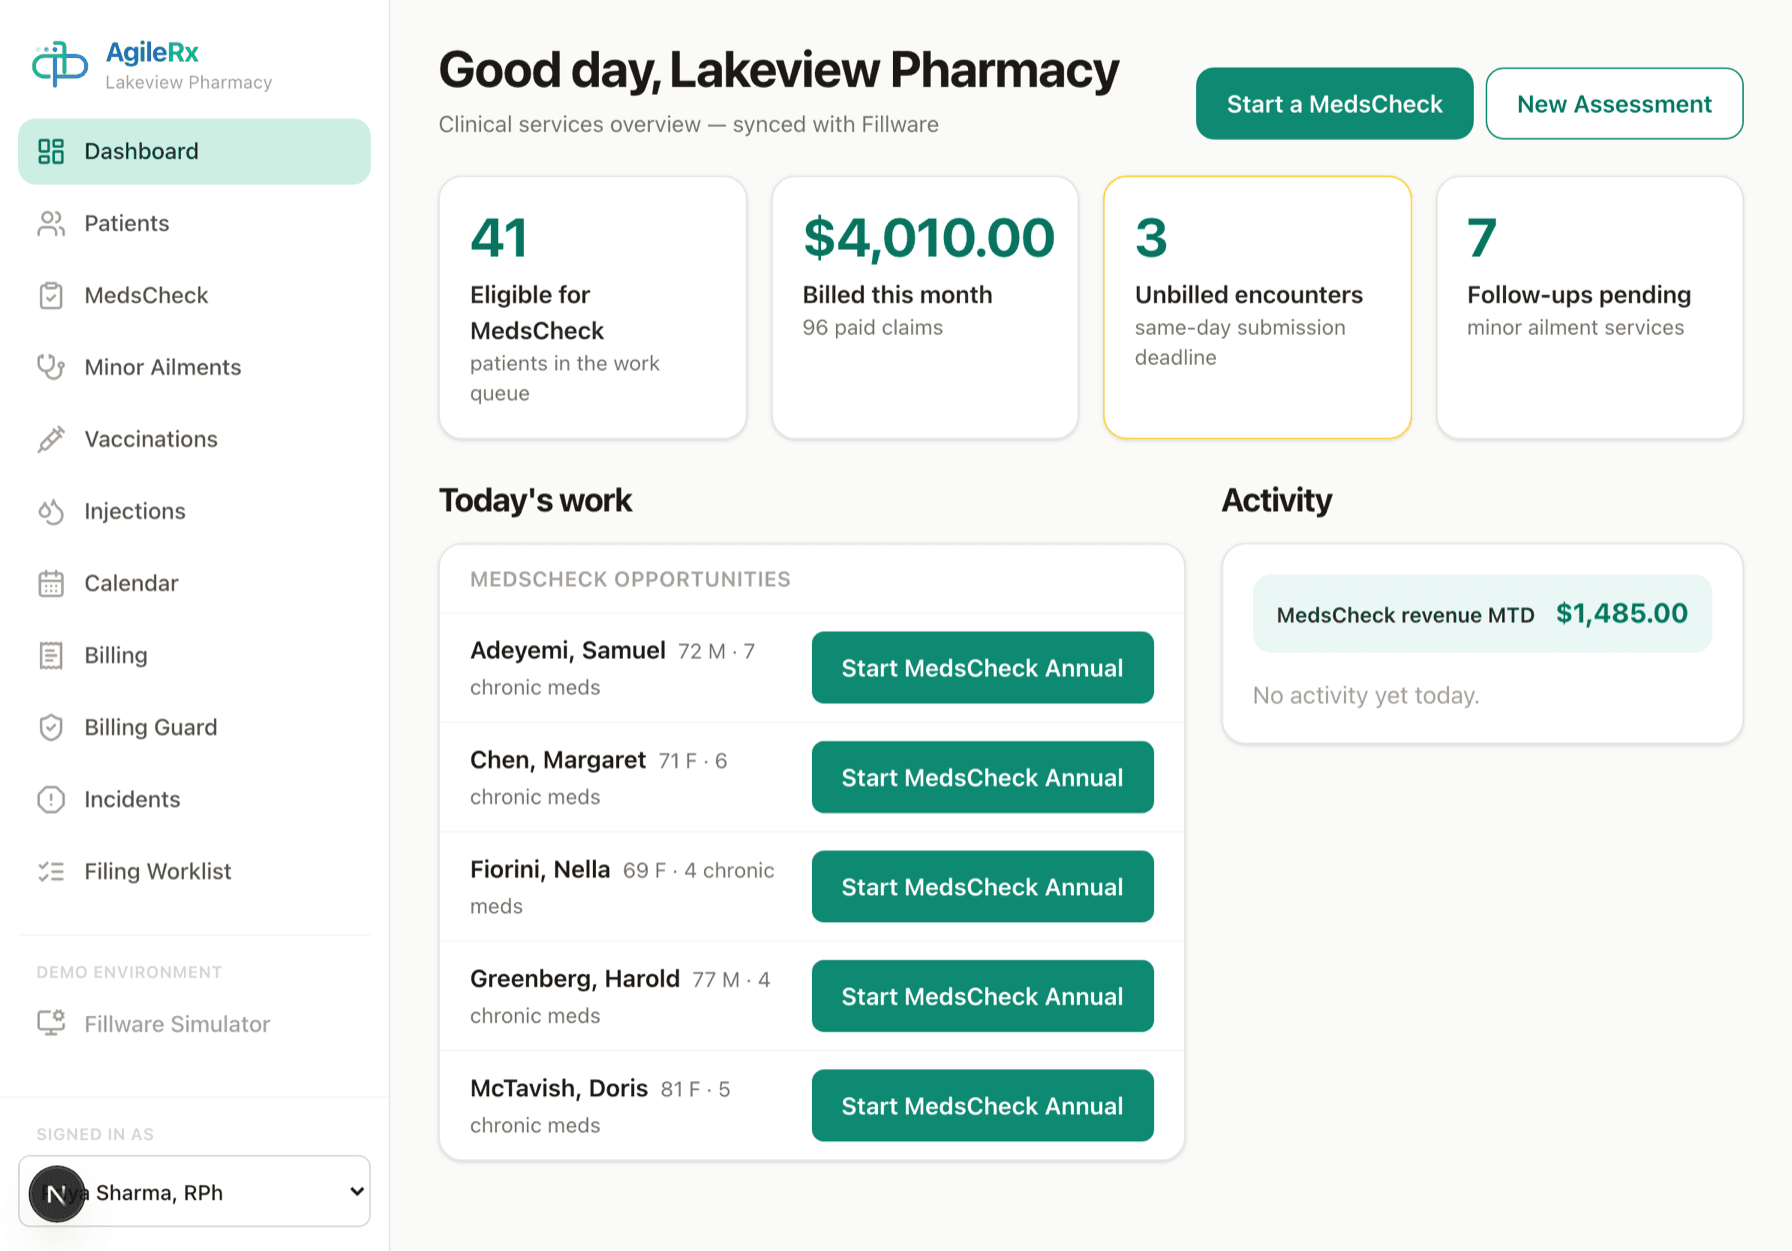
Task: Click the Billing receipt icon
Action: (x=51, y=655)
